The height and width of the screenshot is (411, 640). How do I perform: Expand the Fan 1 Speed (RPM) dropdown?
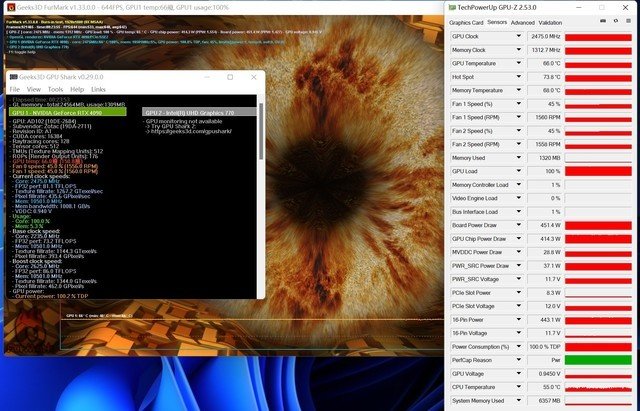point(518,117)
